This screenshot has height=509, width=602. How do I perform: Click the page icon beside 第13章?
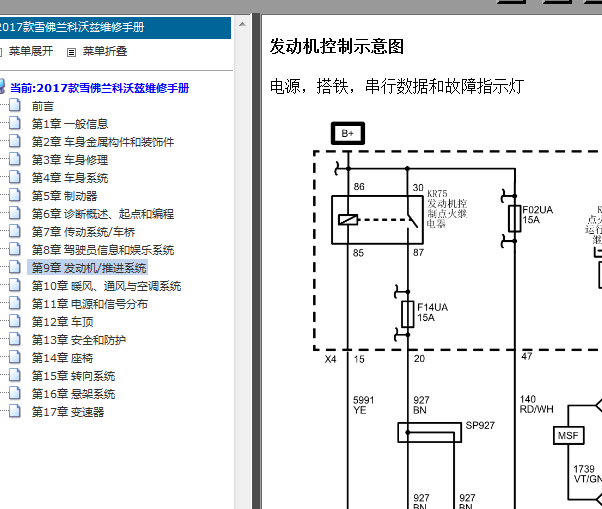[15, 339]
